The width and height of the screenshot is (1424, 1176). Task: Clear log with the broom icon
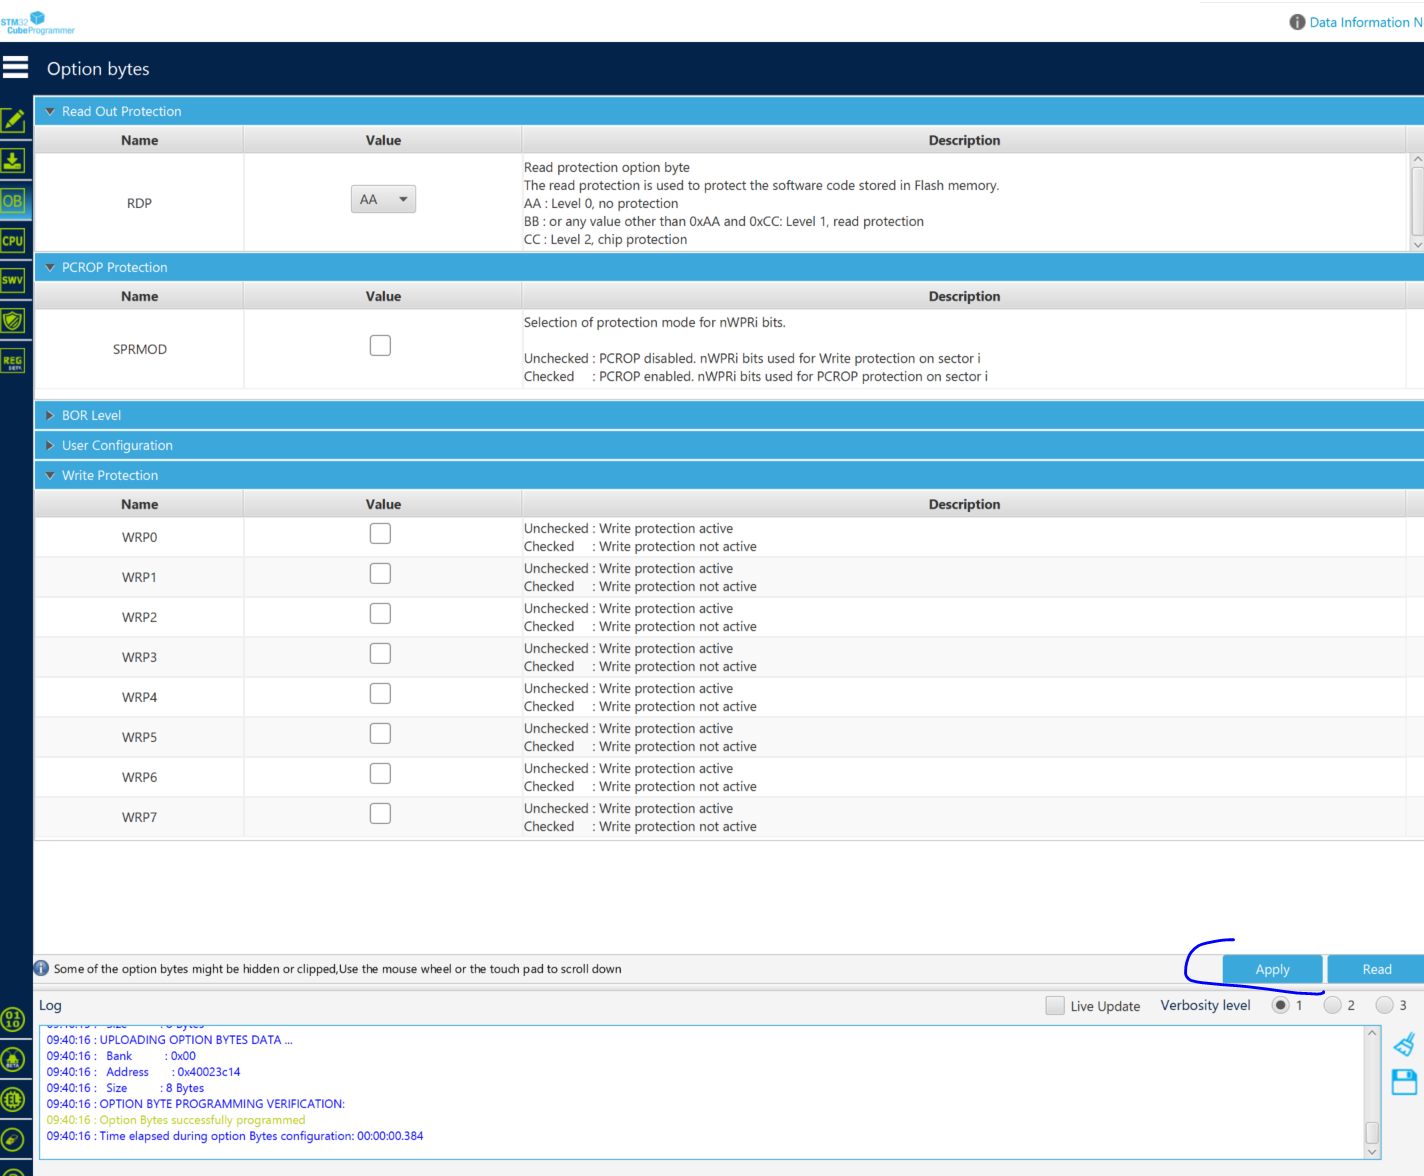pyautogui.click(x=1404, y=1045)
